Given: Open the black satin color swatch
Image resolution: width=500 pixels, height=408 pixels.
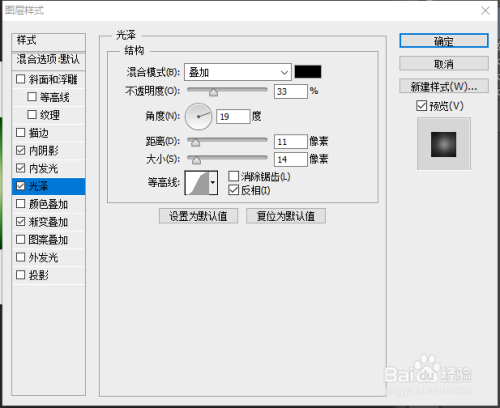Looking at the screenshot, I should (x=308, y=72).
